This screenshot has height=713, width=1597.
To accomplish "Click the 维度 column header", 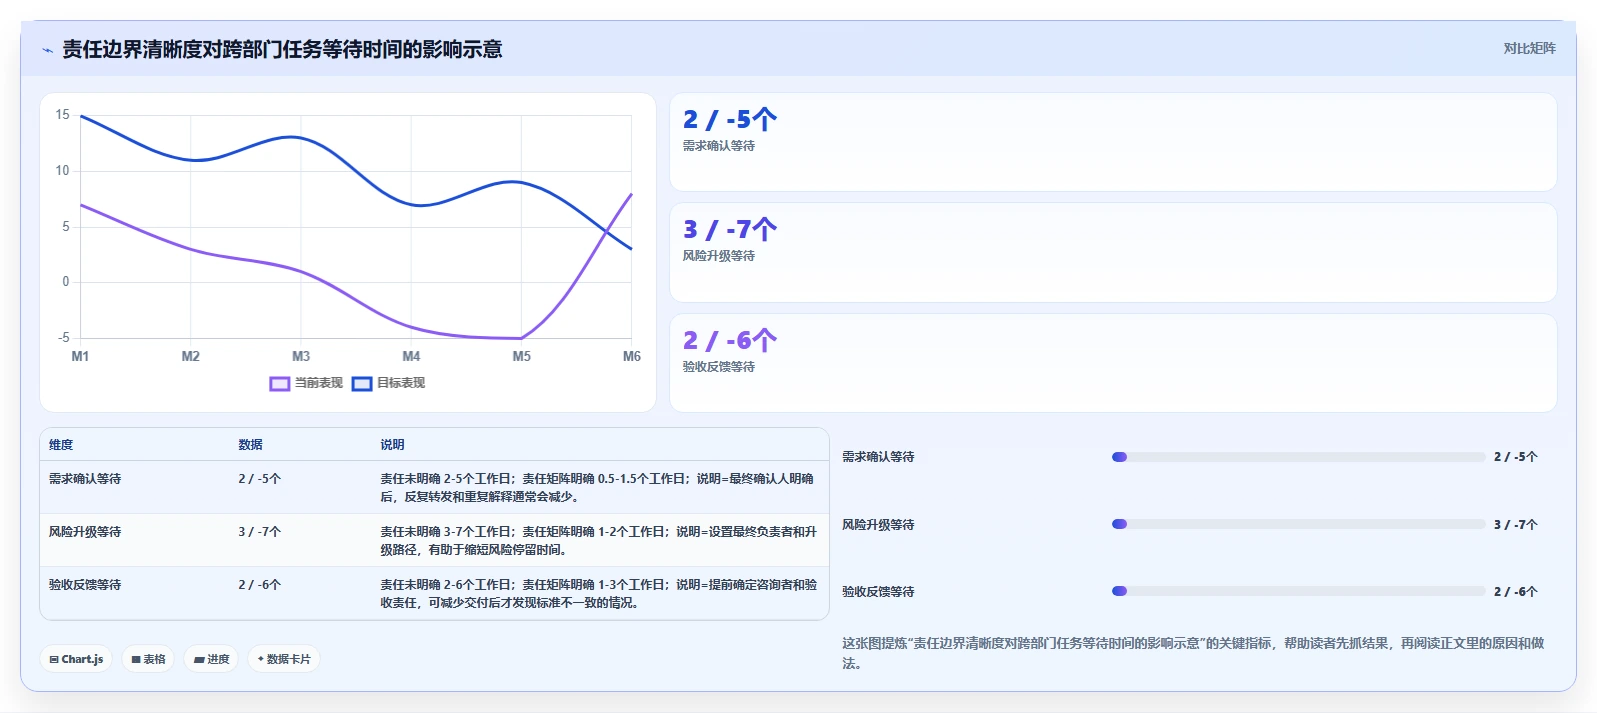I will click(61, 445).
